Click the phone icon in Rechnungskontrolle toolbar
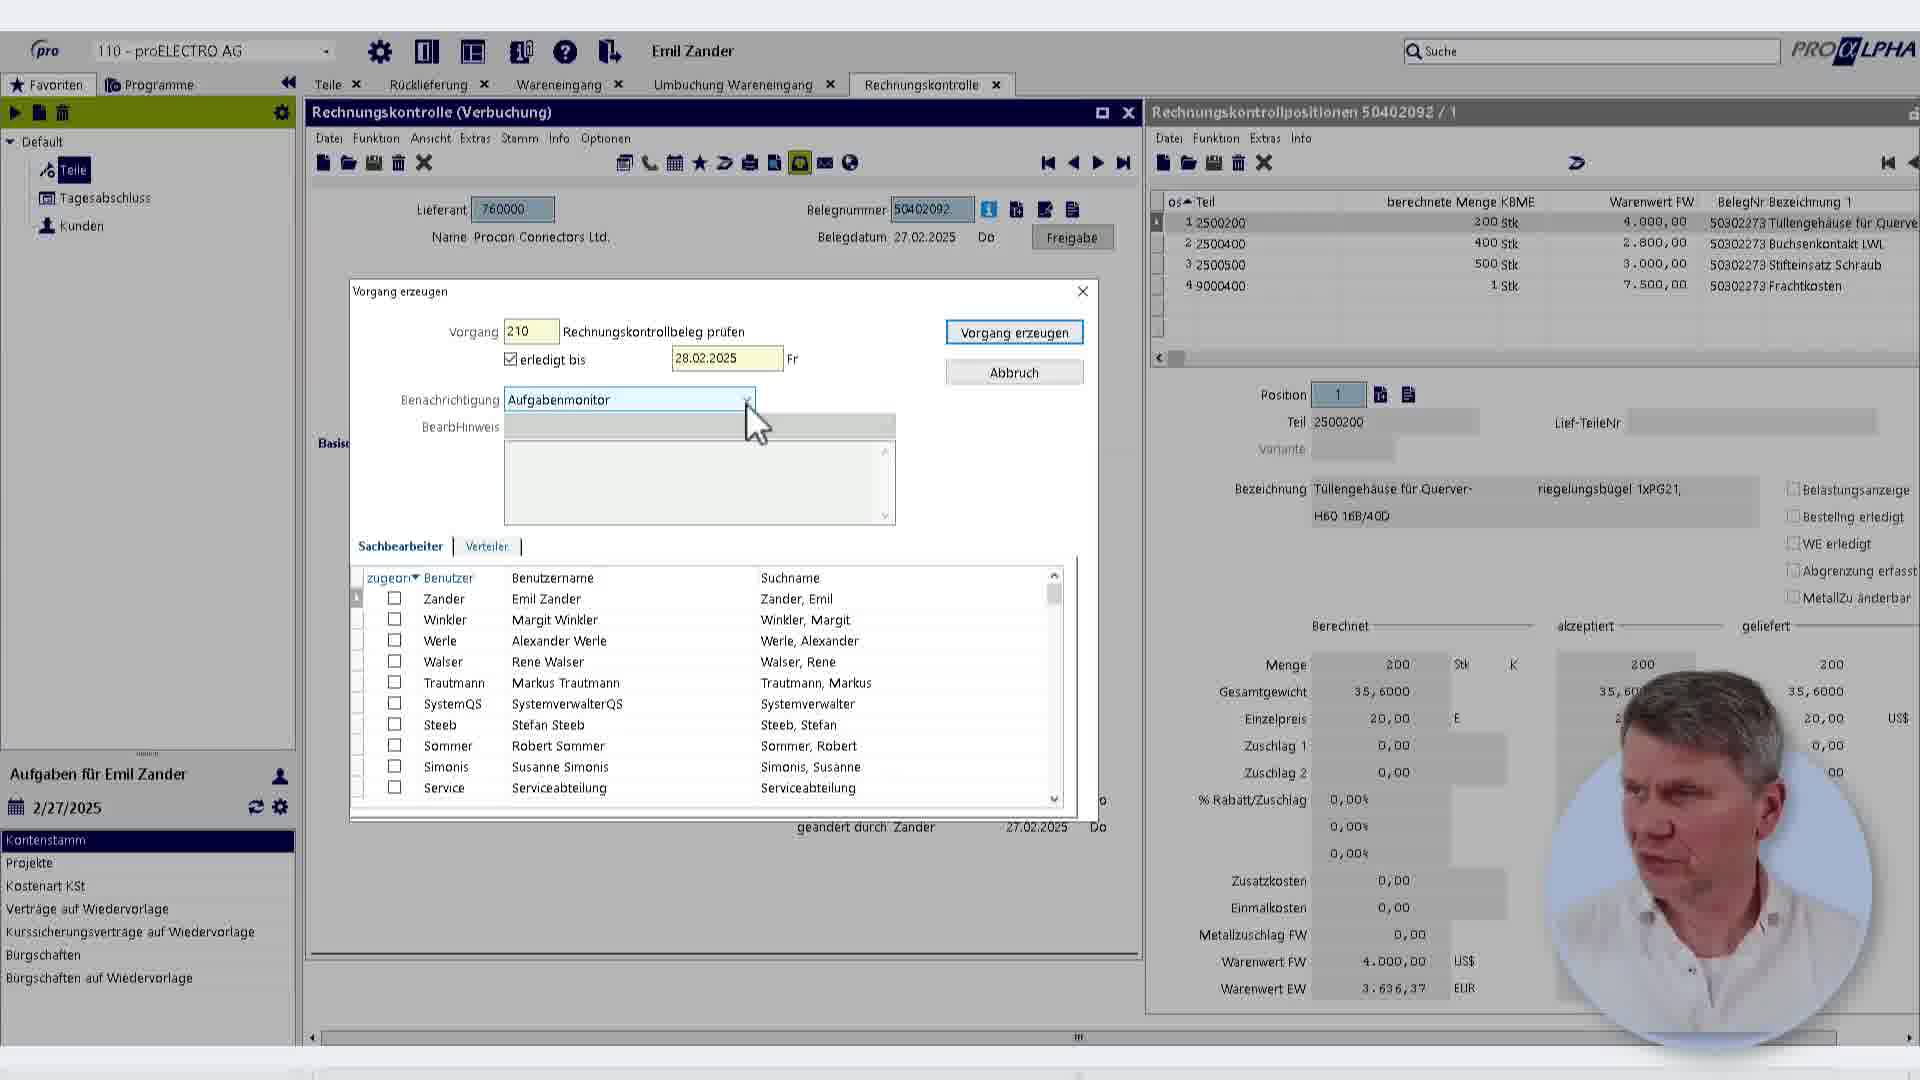 coord(650,163)
